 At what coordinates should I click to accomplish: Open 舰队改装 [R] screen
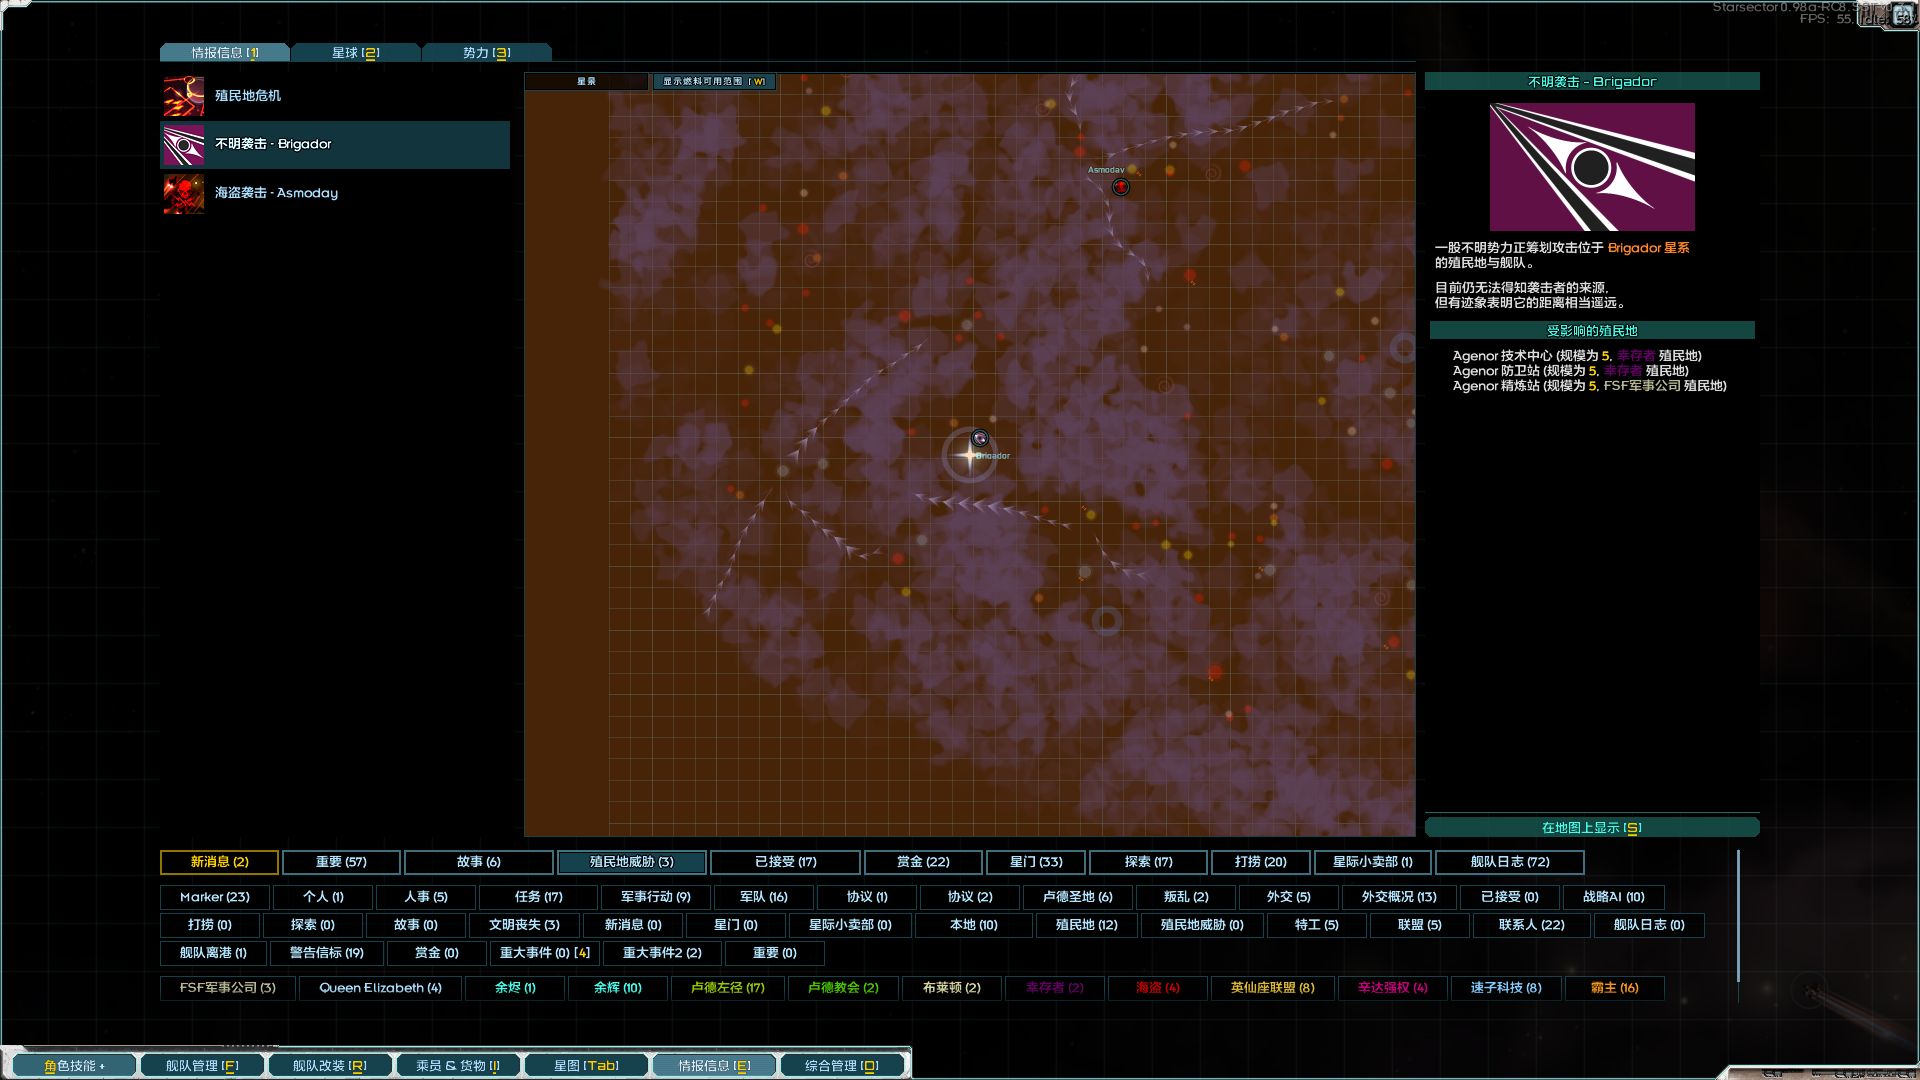330,1066
